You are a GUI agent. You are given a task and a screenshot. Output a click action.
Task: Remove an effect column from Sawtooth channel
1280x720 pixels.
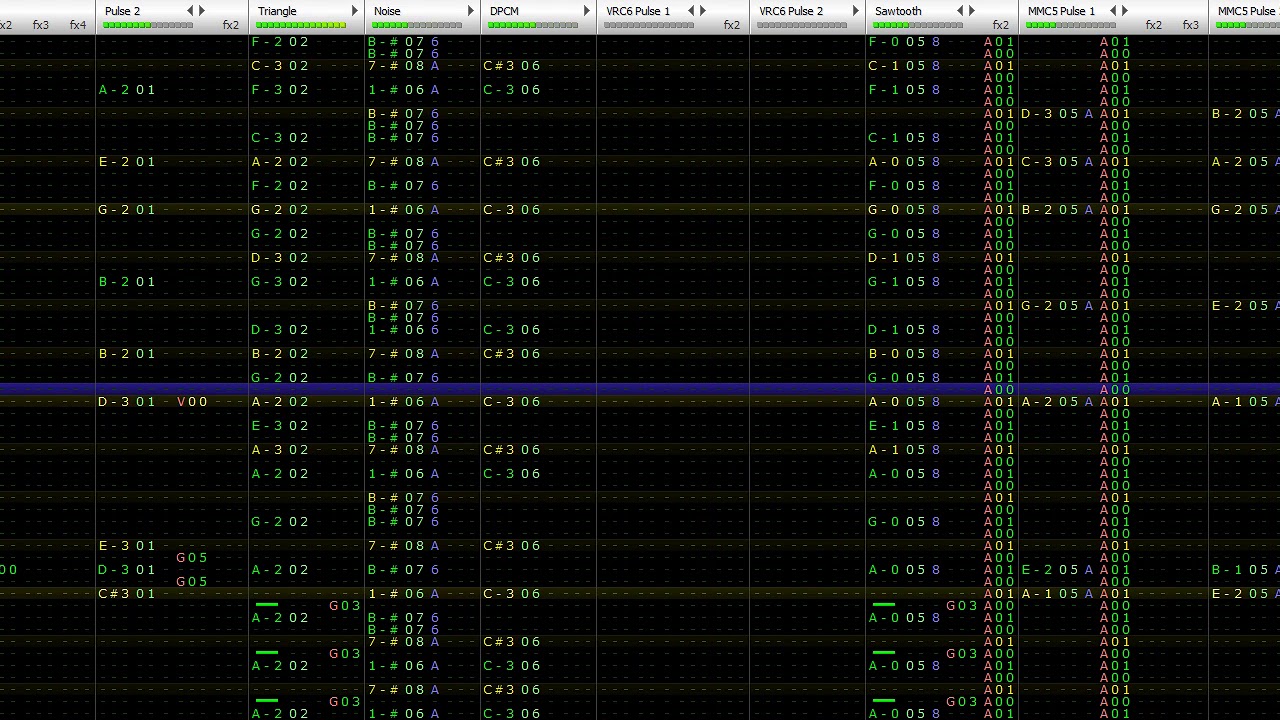pyautogui.click(x=959, y=11)
